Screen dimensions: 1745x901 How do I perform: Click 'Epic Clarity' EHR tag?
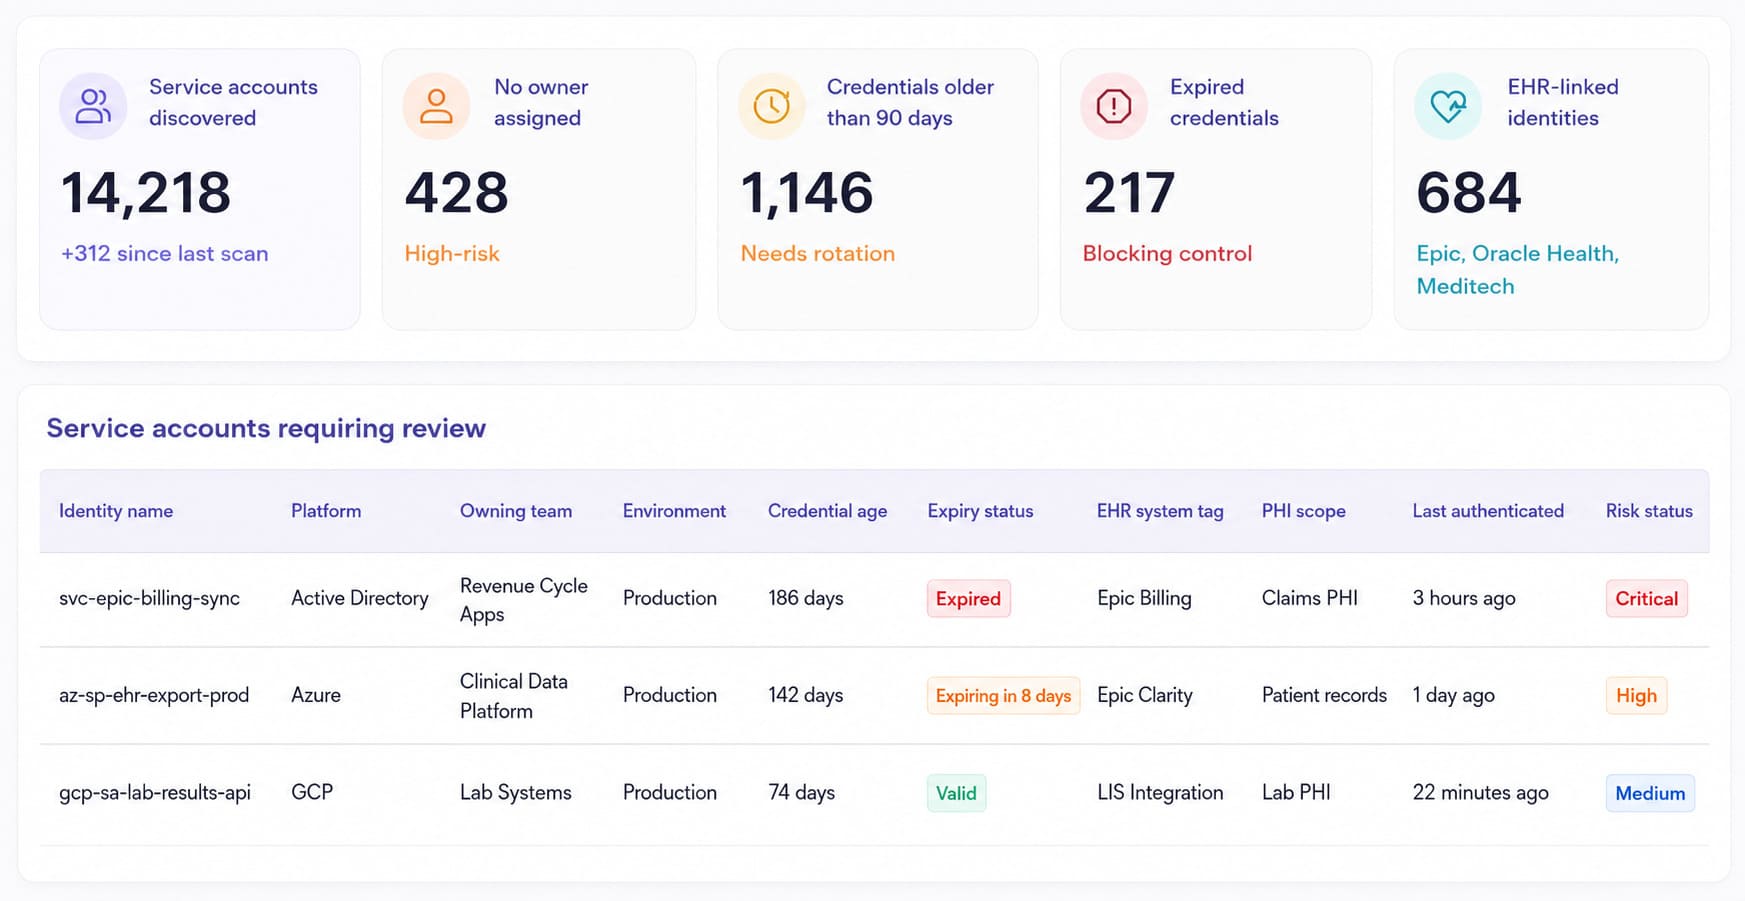[x=1145, y=695]
